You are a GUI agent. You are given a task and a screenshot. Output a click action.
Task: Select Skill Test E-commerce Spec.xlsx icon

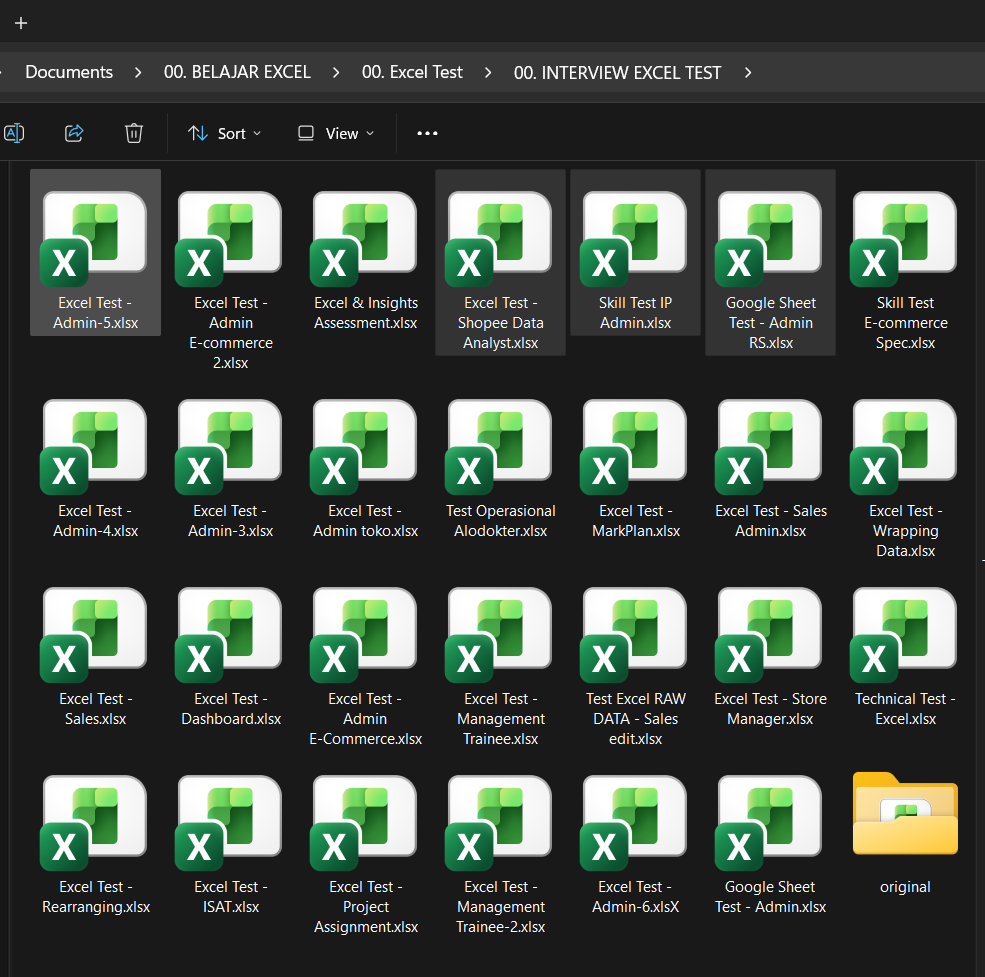(x=905, y=239)
